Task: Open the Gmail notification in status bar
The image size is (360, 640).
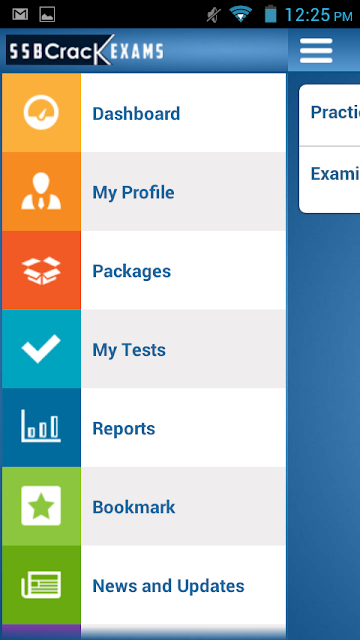Action: click(x=20, y=15)
